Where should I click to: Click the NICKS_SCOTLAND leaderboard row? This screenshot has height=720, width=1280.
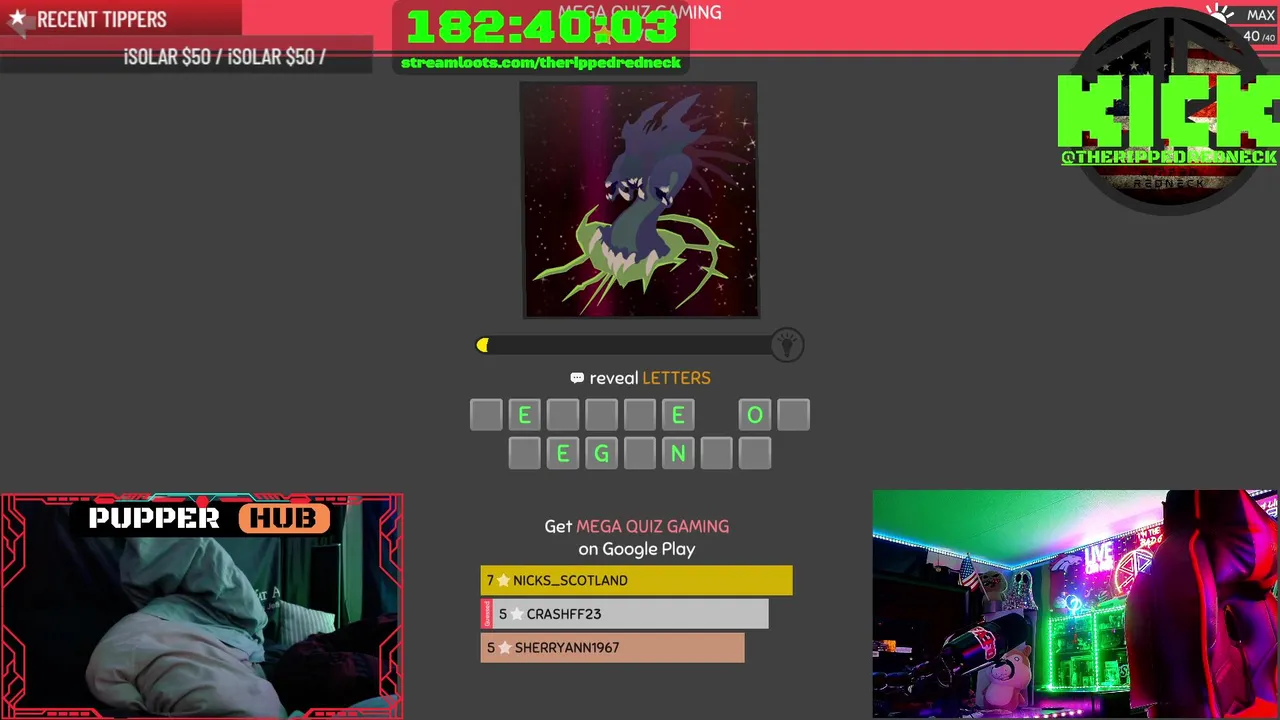click(x=636, y=580)
